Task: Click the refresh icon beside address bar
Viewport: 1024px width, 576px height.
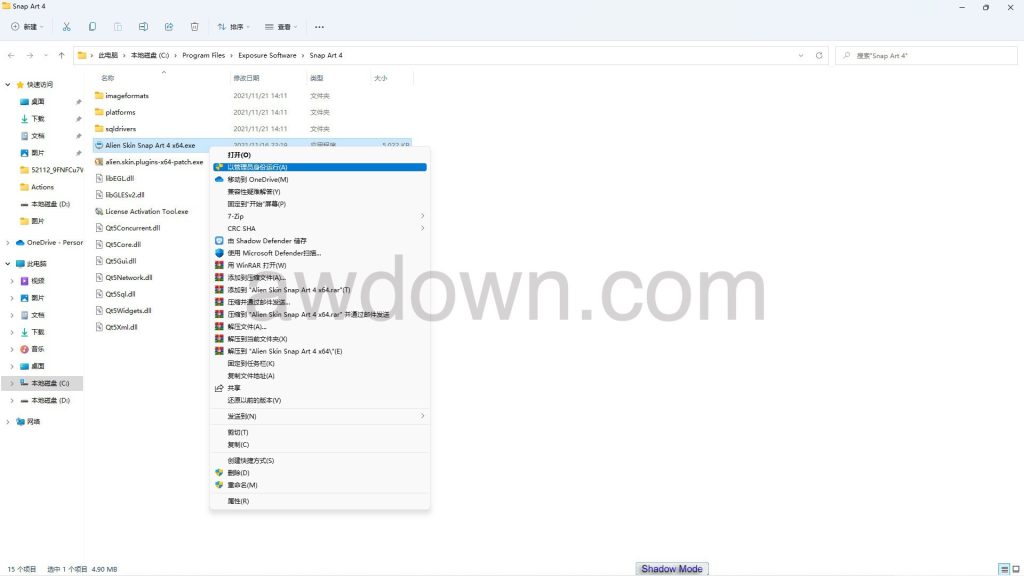Action: coord(820,56)
